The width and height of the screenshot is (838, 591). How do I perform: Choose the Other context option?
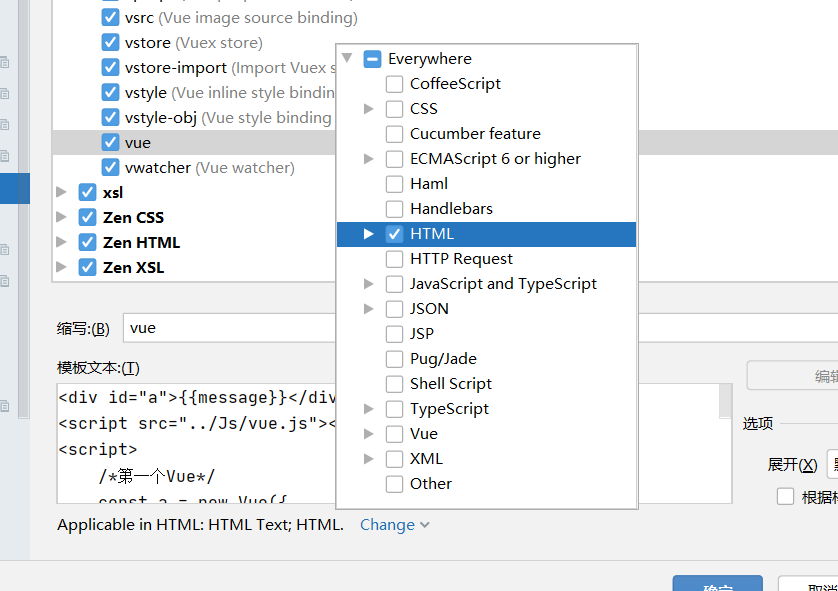(430, 484)
